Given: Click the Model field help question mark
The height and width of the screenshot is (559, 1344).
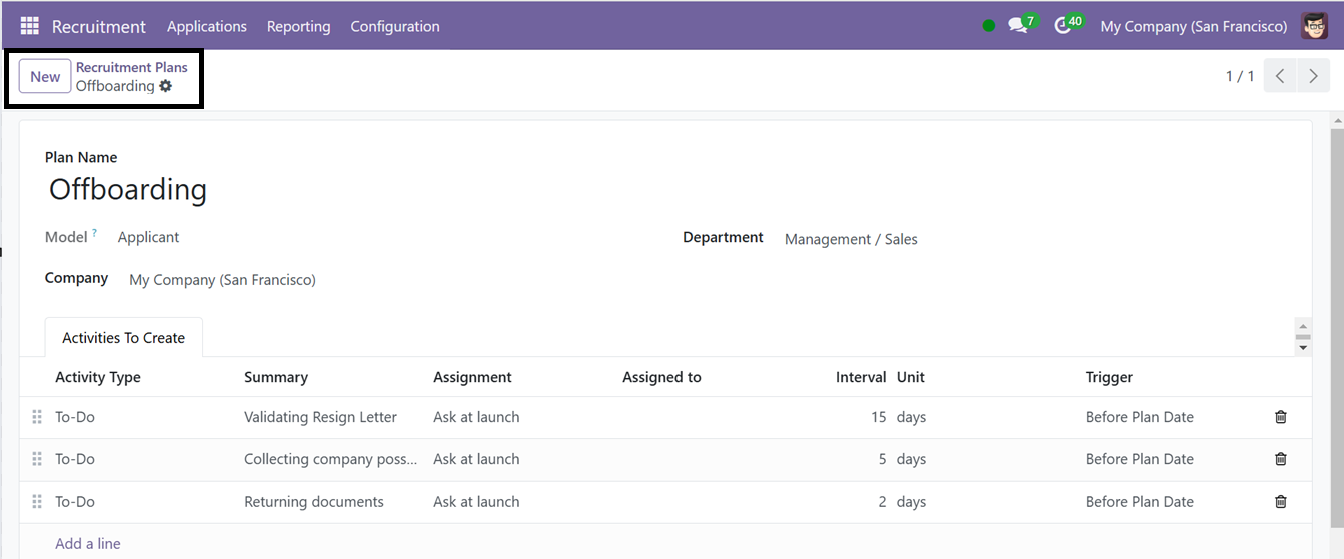Looking at the screenshot, I should point(95,233).
